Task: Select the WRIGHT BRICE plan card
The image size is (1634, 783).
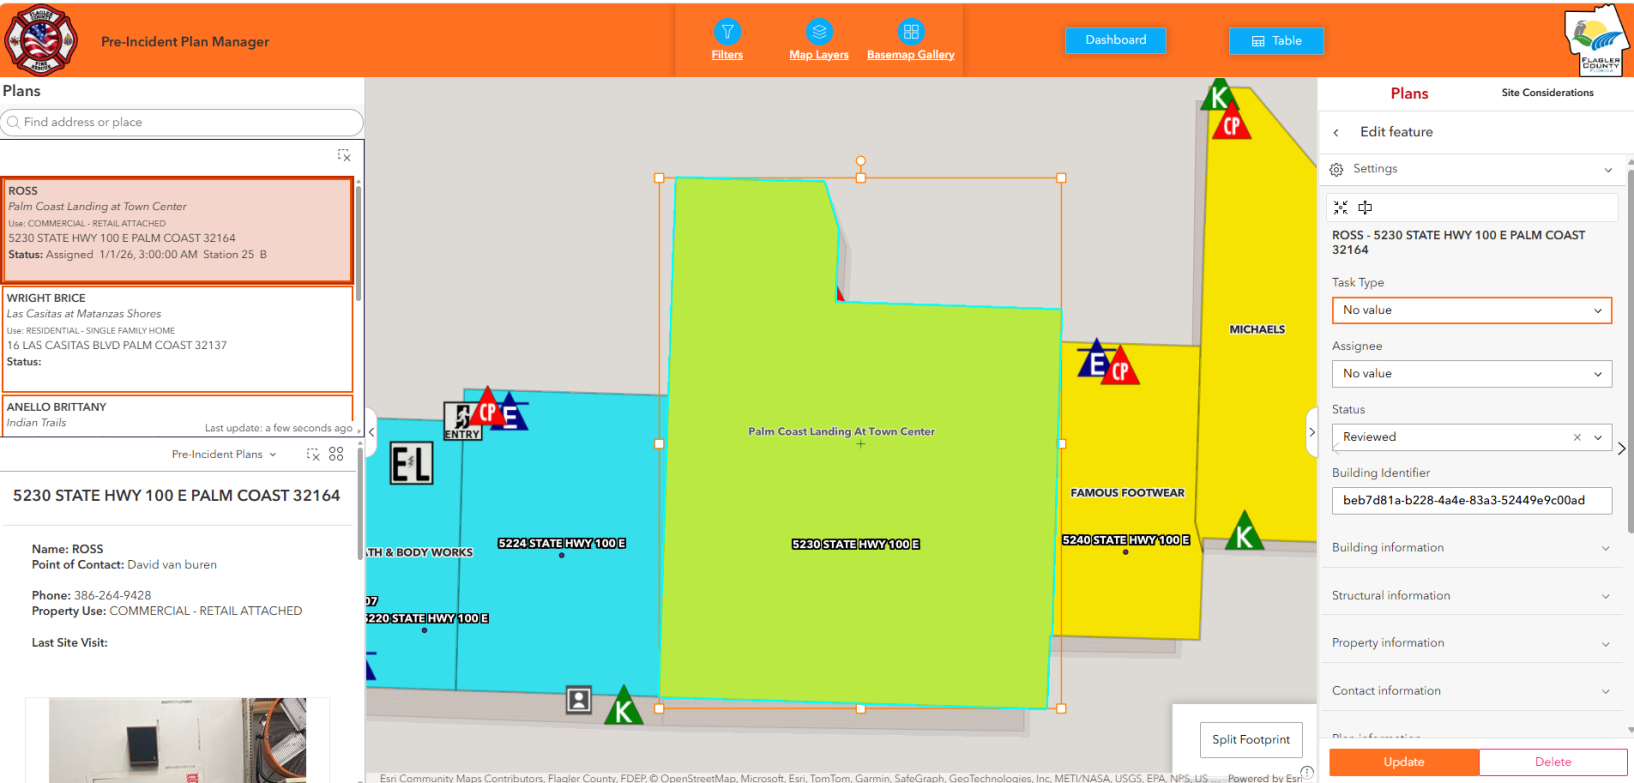Action: click(178, 339)
